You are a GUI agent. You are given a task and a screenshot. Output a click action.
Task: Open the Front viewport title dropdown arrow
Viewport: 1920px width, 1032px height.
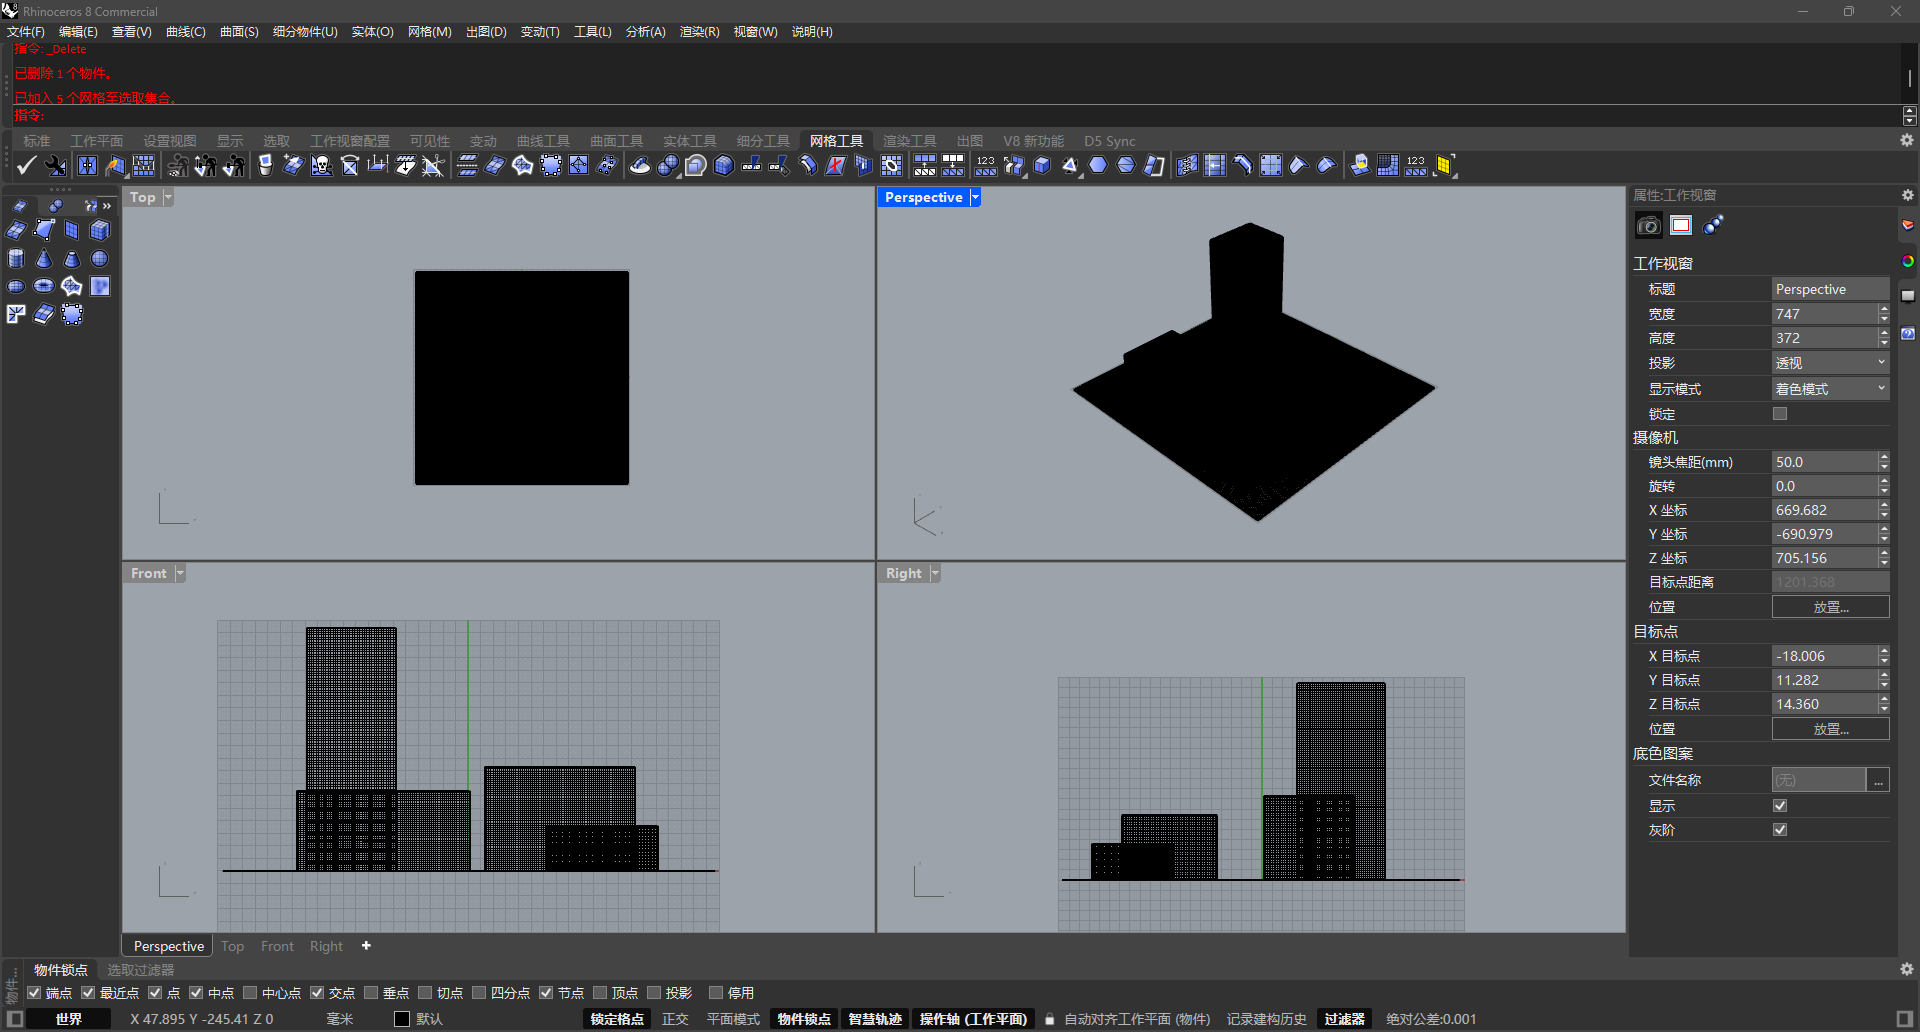[180, 573]
